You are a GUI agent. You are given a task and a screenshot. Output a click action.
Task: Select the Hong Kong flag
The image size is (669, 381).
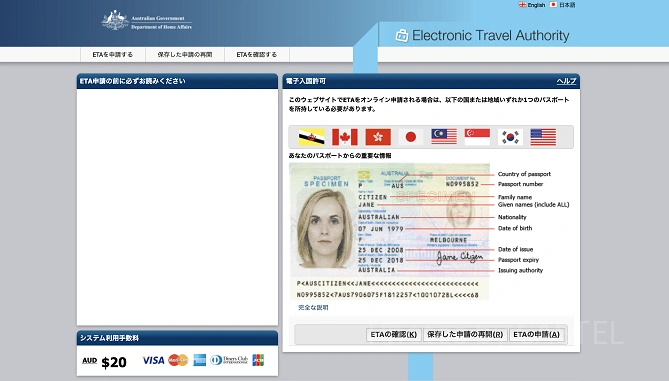(x=378, y=137)
